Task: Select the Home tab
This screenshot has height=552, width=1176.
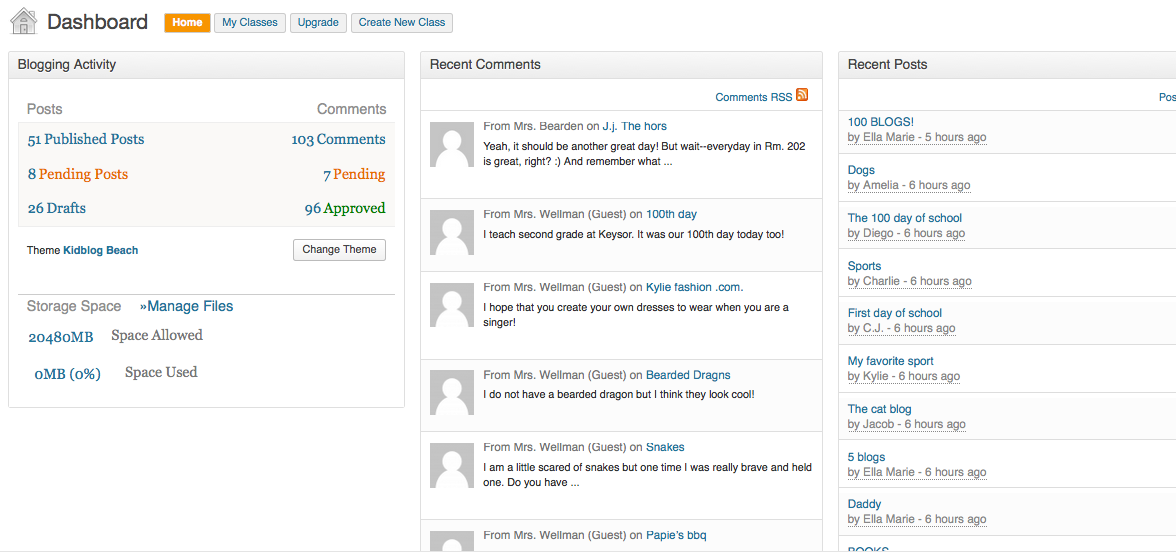Action: click(187, 23)
